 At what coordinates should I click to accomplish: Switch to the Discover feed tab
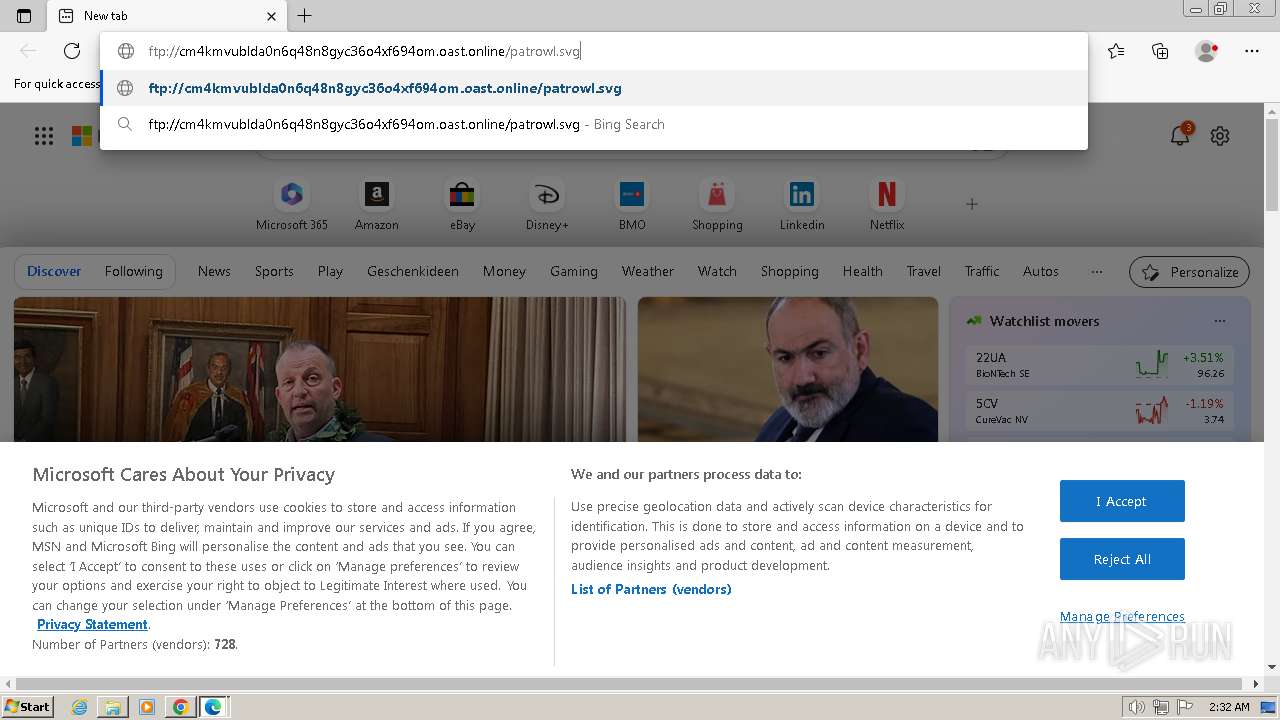click(55, 271)
